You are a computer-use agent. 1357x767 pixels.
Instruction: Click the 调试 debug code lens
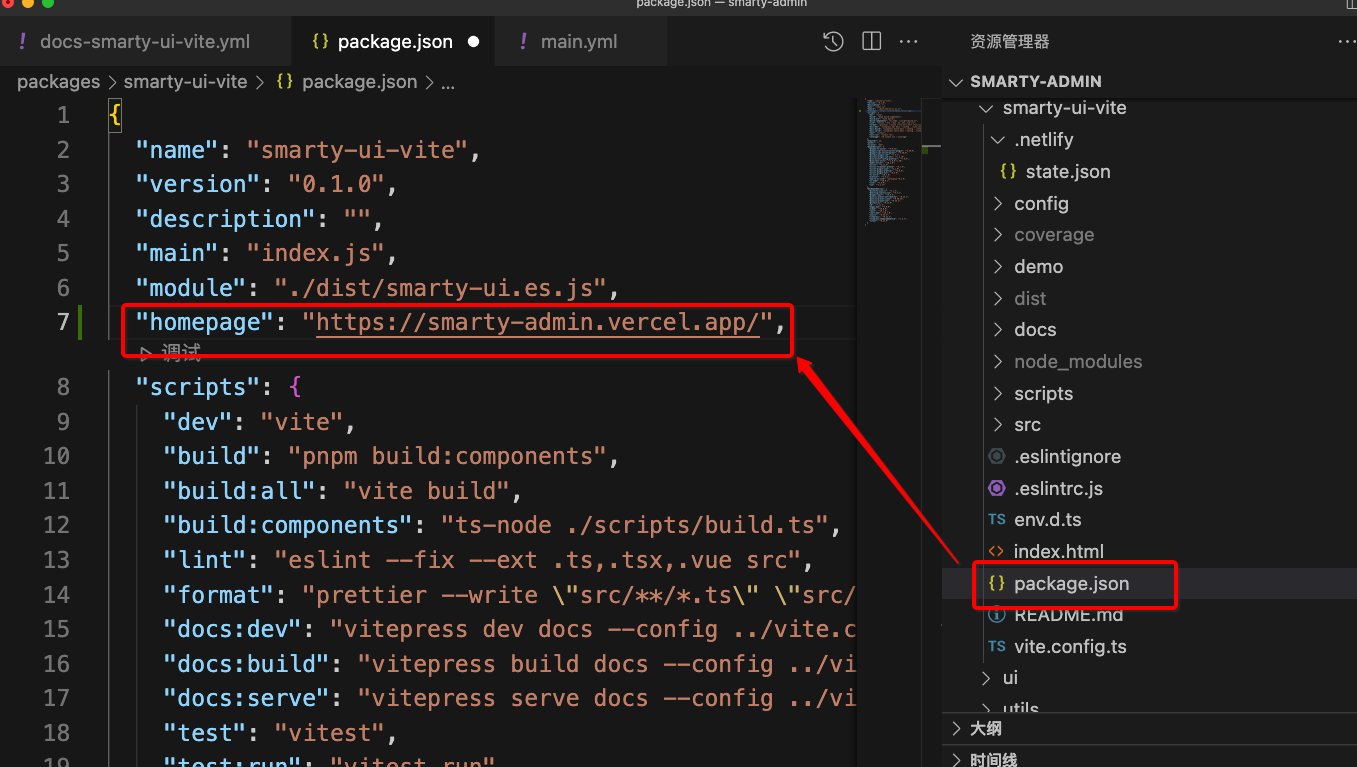pos(180,353)
